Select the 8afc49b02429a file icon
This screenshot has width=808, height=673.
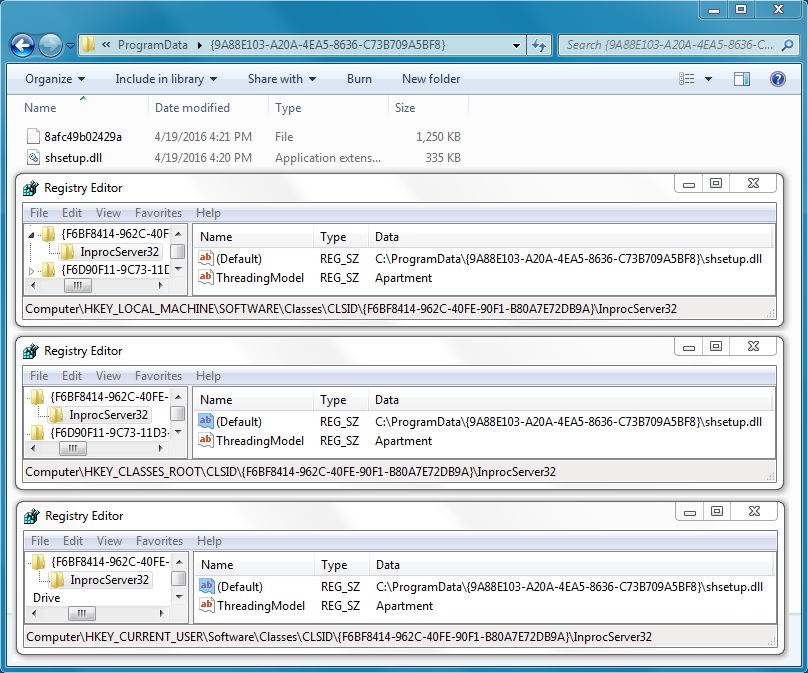34,136
